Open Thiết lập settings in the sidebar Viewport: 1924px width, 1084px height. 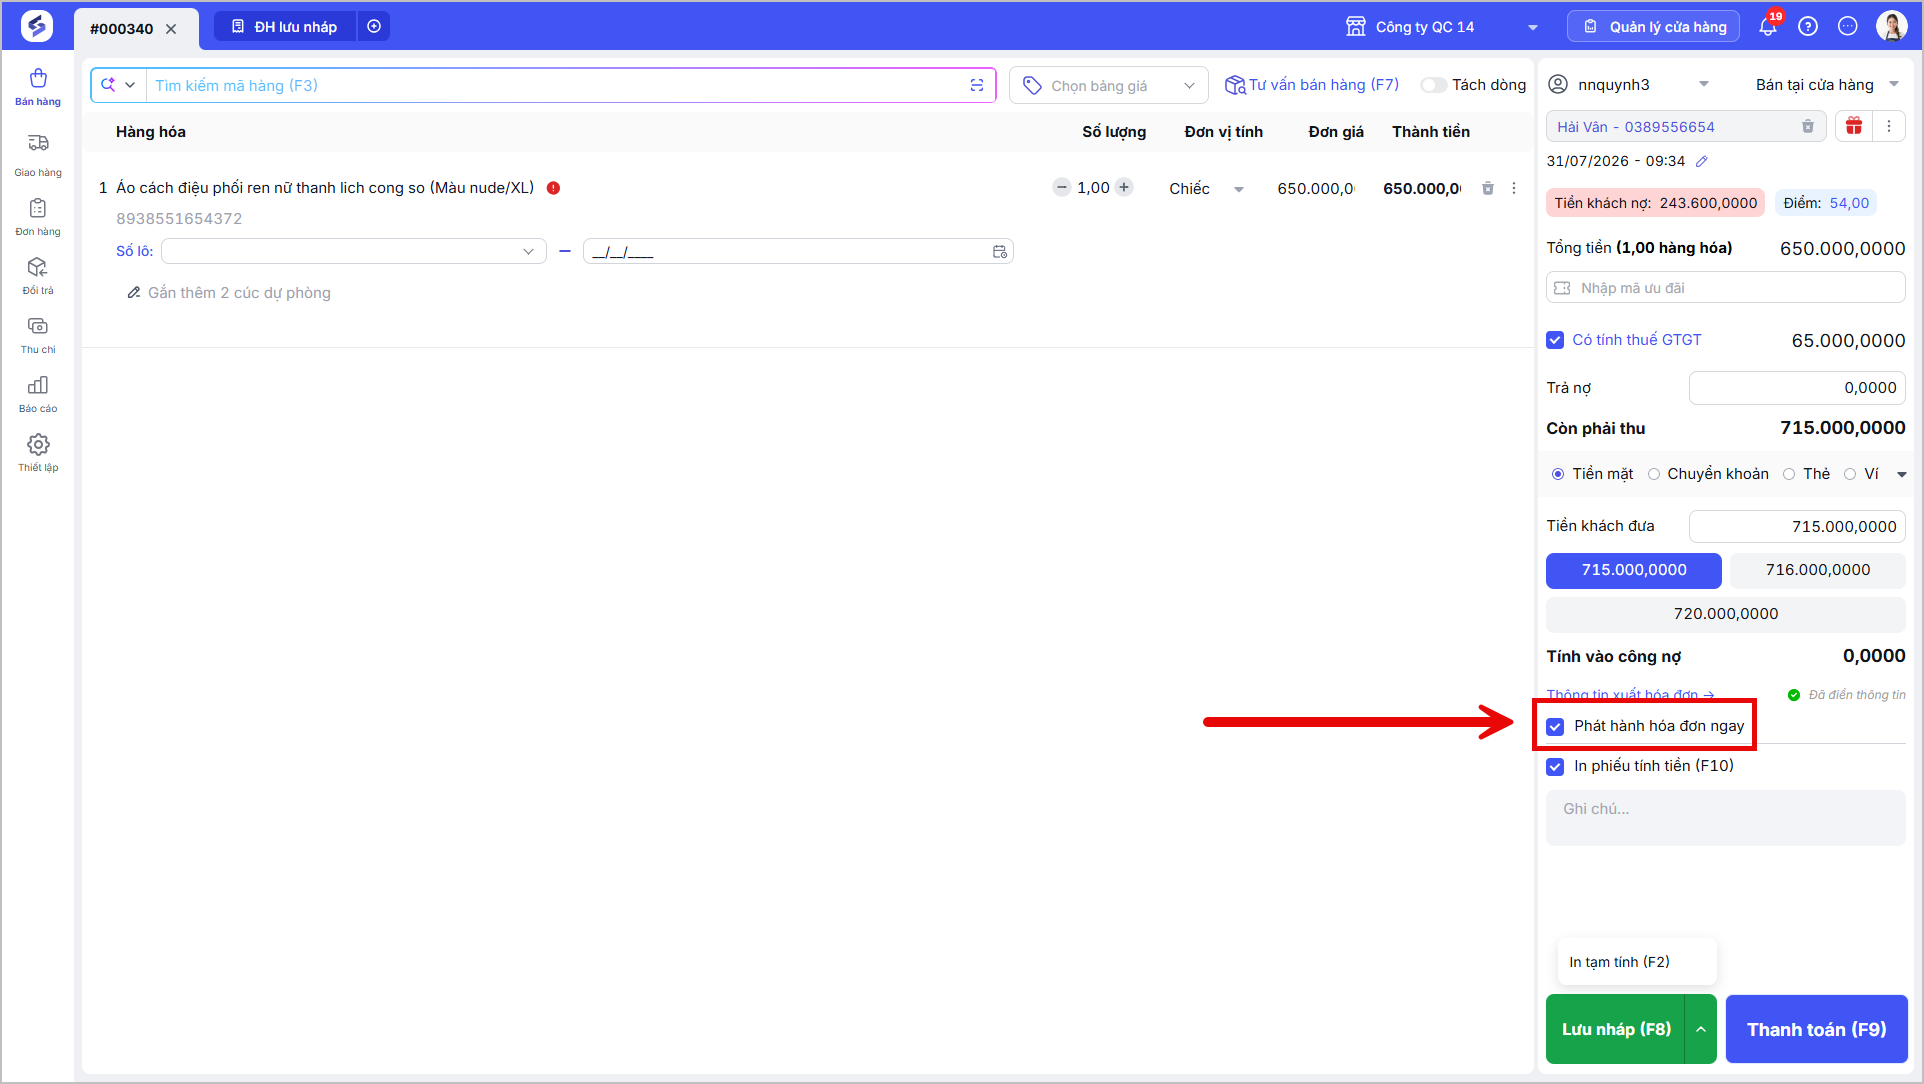pos(38,453)
